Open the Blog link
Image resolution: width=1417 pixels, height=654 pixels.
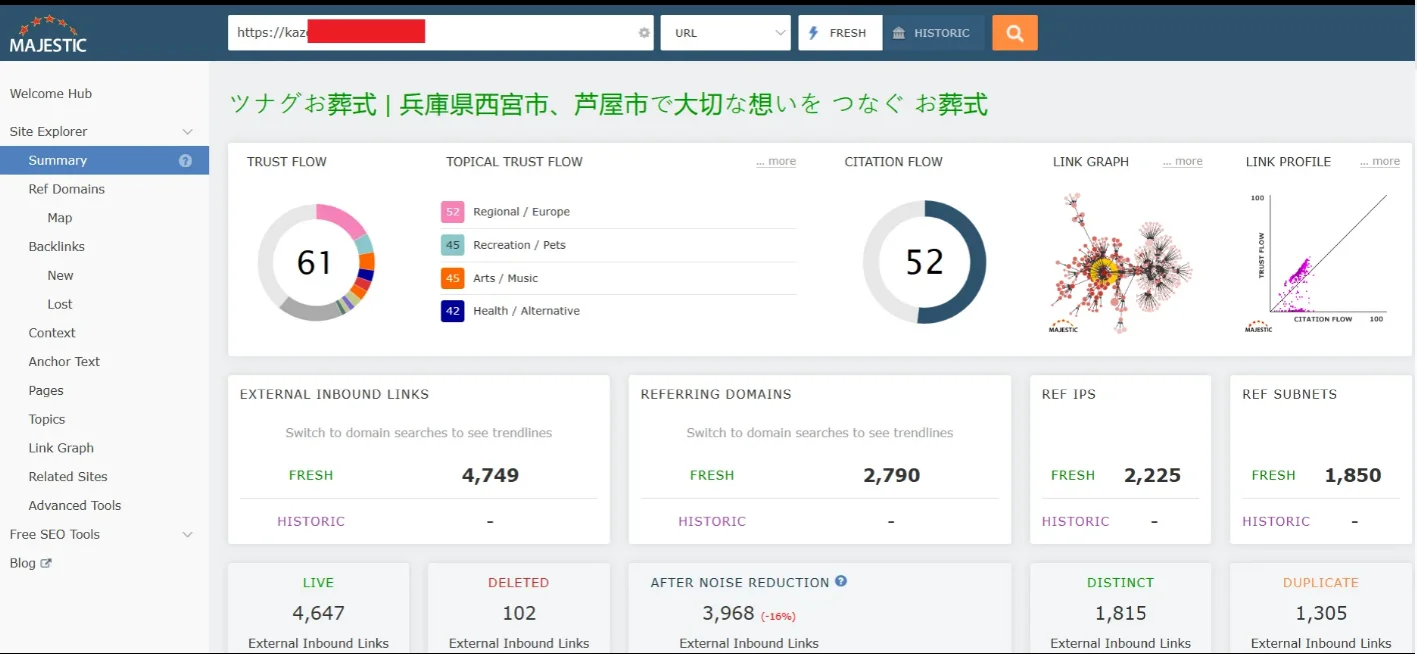(x=22, y=563)
